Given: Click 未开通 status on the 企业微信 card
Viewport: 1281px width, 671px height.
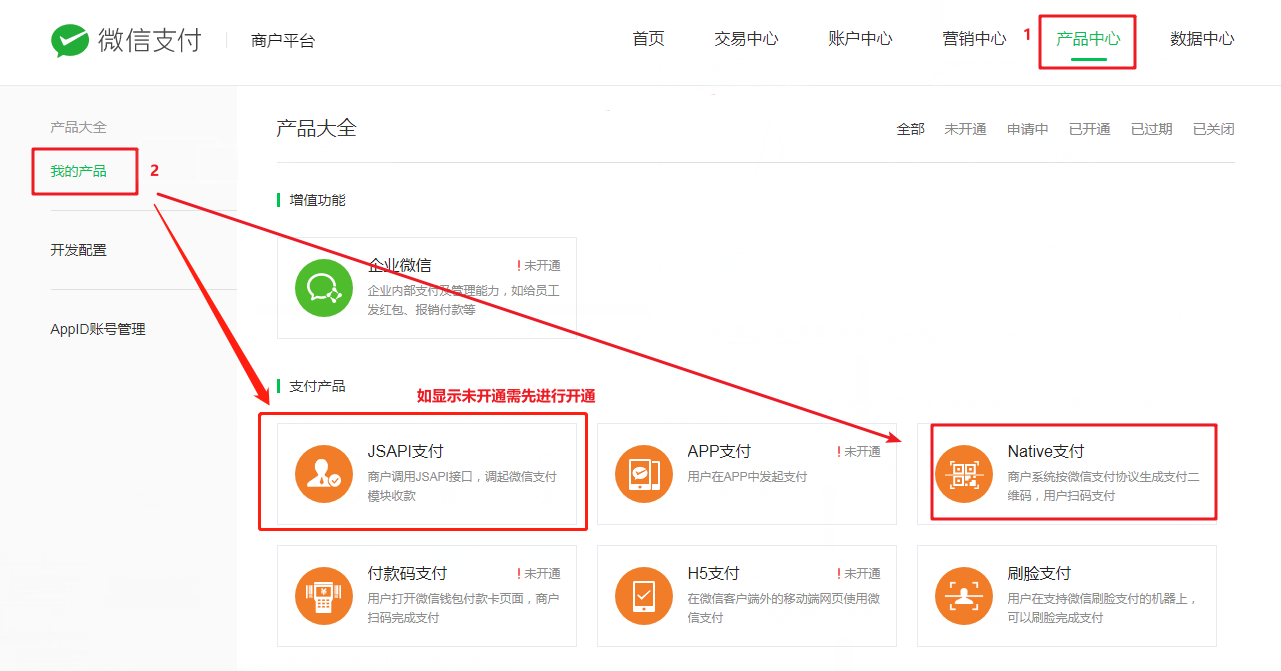Looking at the screenshot, I should [x=539, y=266].
